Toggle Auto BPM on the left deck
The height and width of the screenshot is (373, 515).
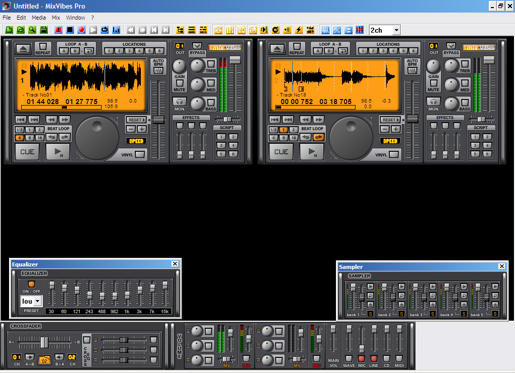(x=158, y=70)
